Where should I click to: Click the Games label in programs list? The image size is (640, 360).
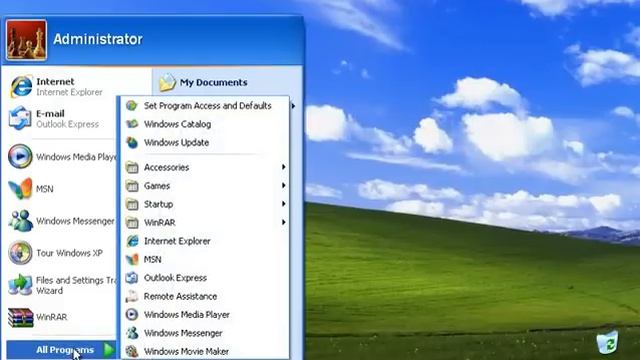click(157, 186)
